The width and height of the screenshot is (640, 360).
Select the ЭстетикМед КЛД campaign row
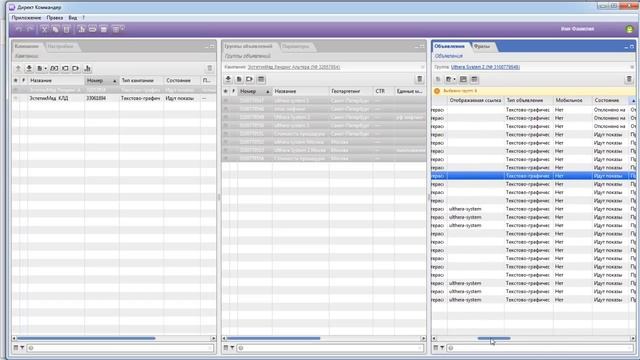tap(114, 98)
